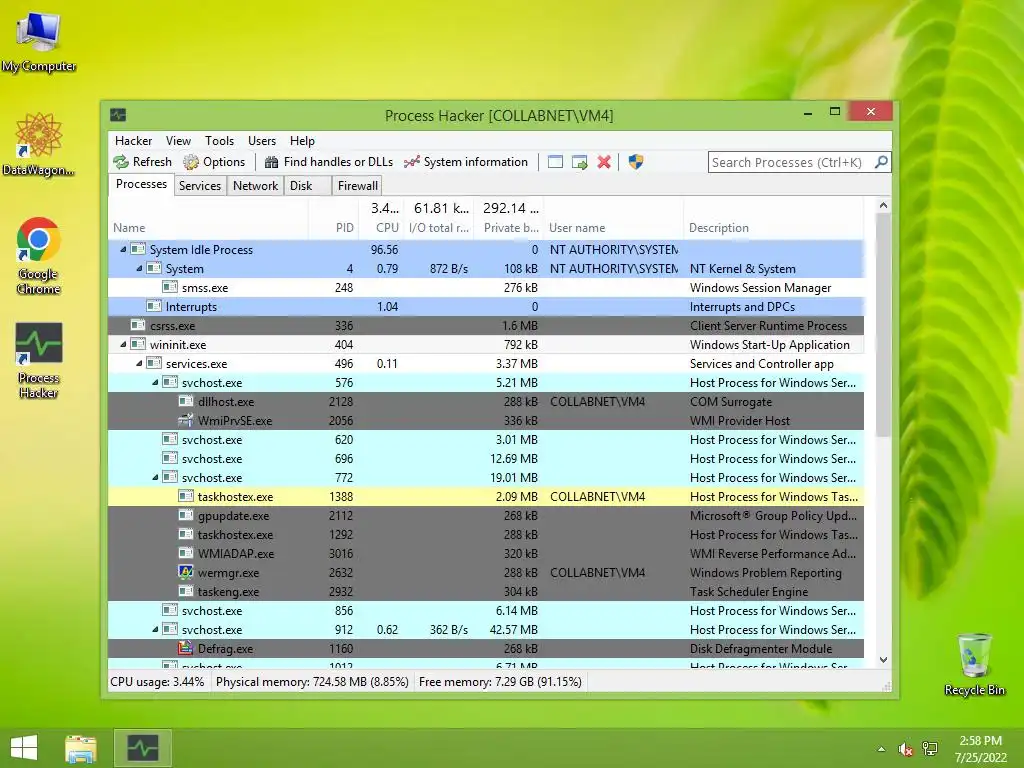1024x768 pixels.
Task: Click the WmiPrvSE.exe process icon
Action: click(185, 420)
